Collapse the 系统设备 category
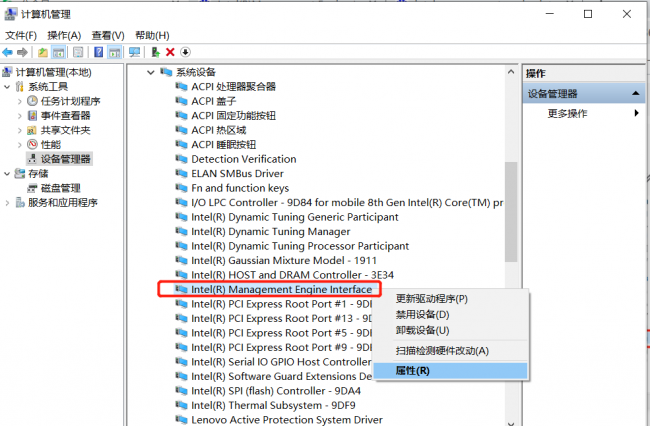This screenshot has height=426, width=650. (150, 73)
